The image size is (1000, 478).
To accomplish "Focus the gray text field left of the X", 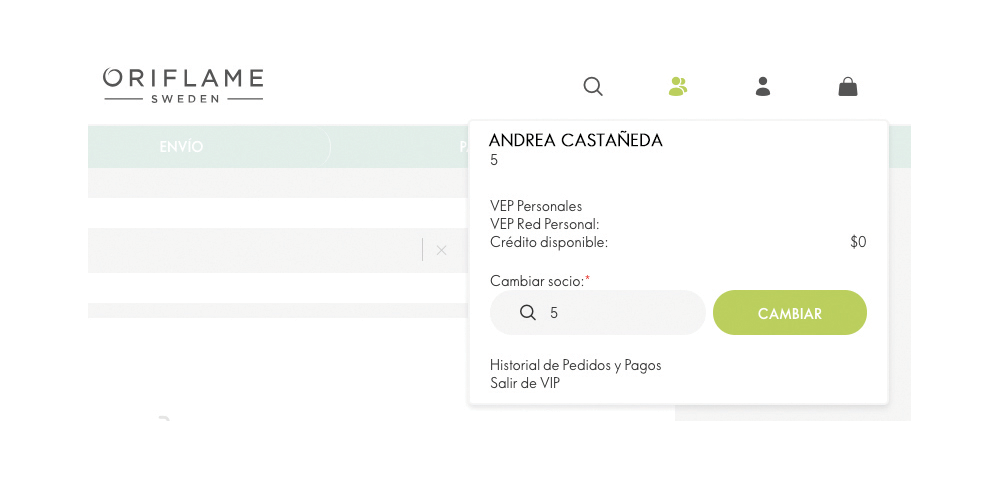I will [255, 250].
